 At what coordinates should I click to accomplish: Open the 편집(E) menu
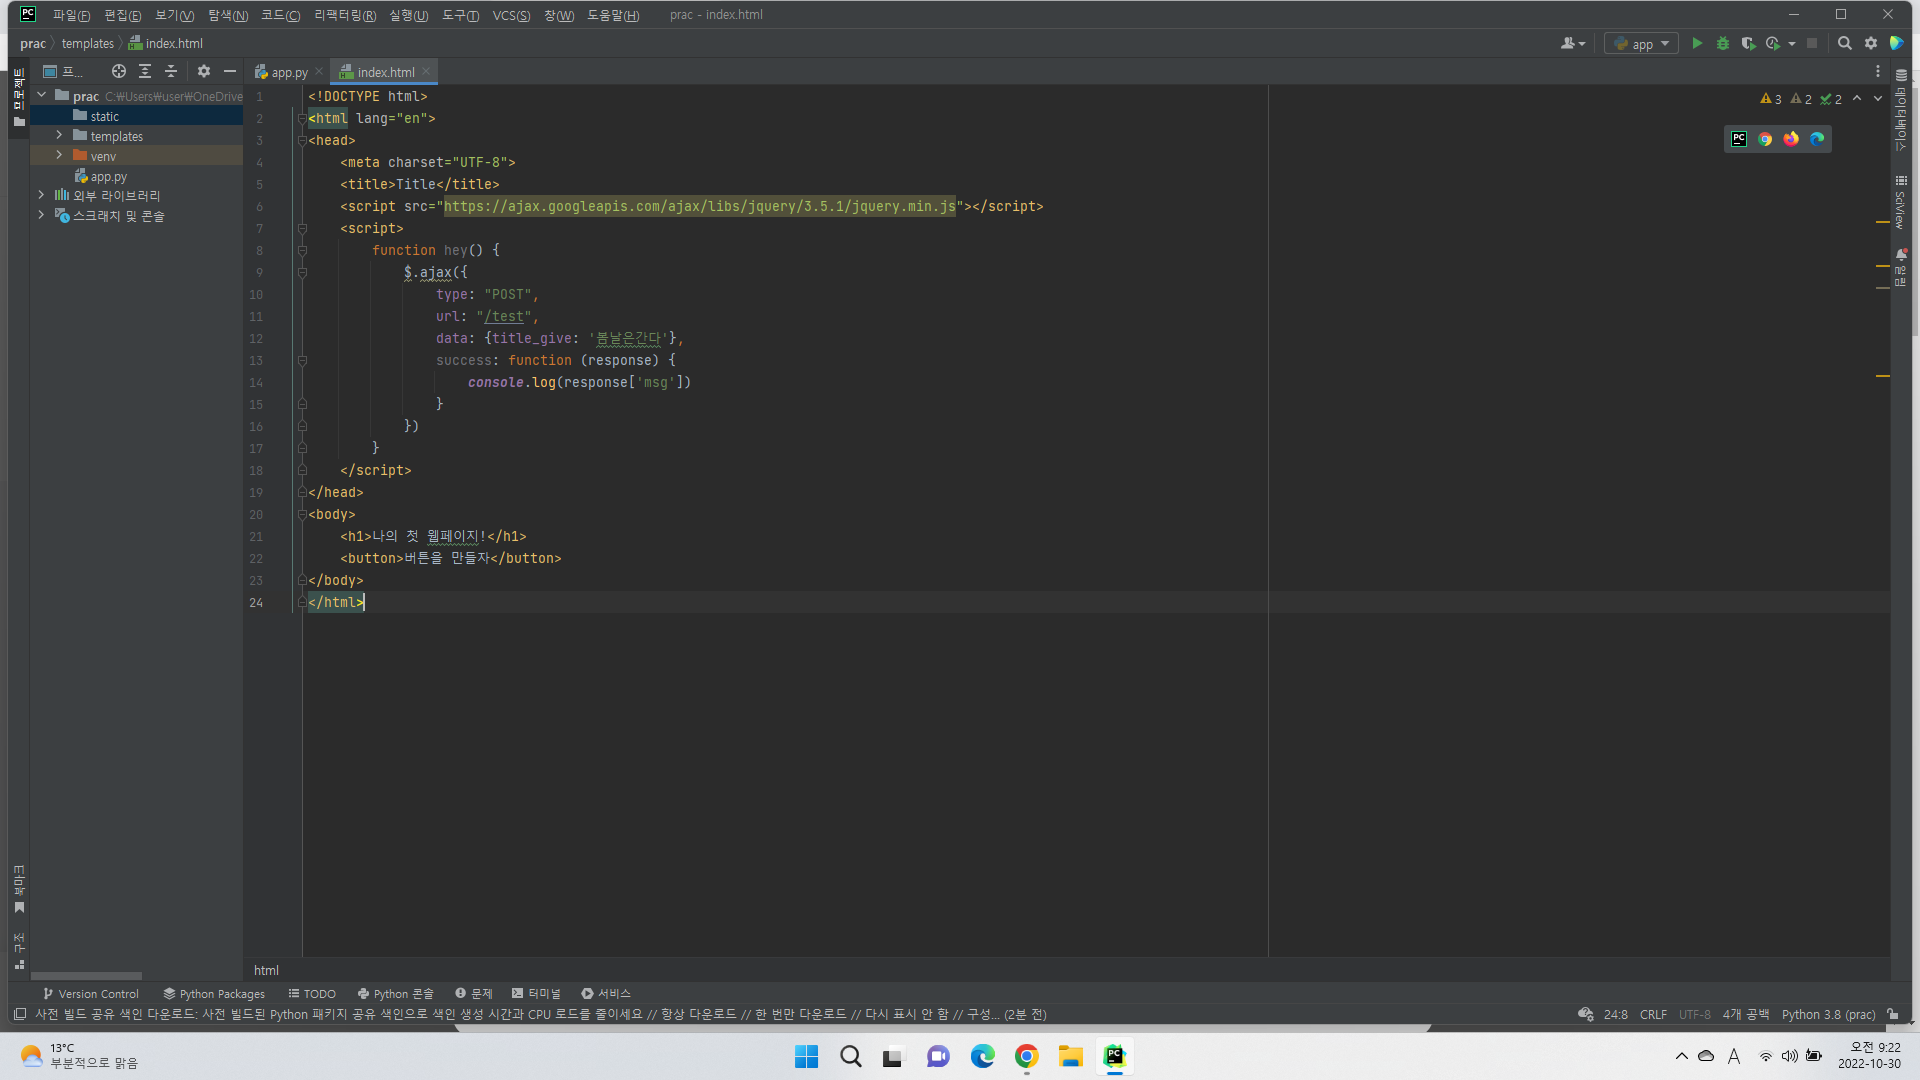[x=122, y=15]
